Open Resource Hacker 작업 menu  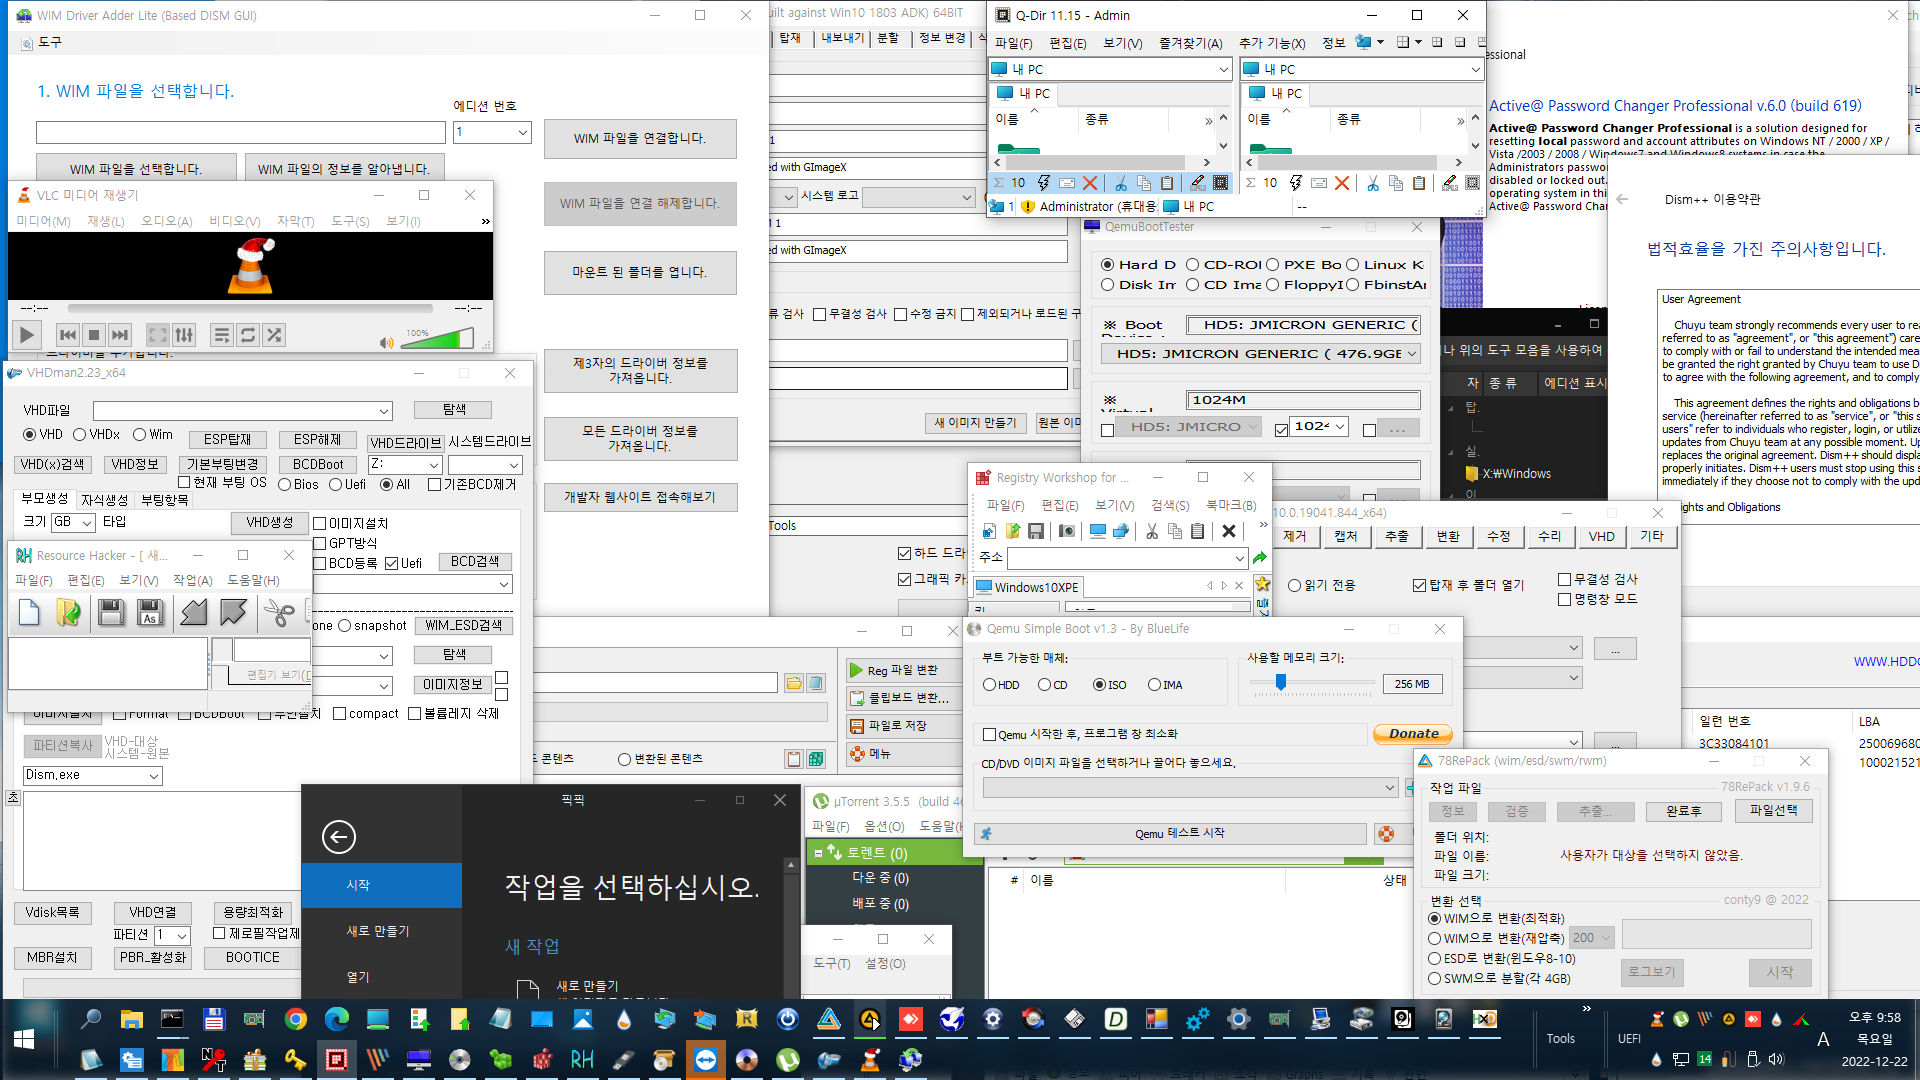tap(192, 580)
